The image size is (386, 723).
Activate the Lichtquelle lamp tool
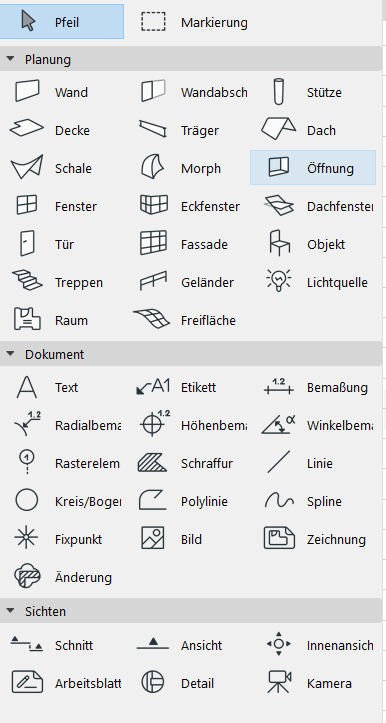click(314, 282)
